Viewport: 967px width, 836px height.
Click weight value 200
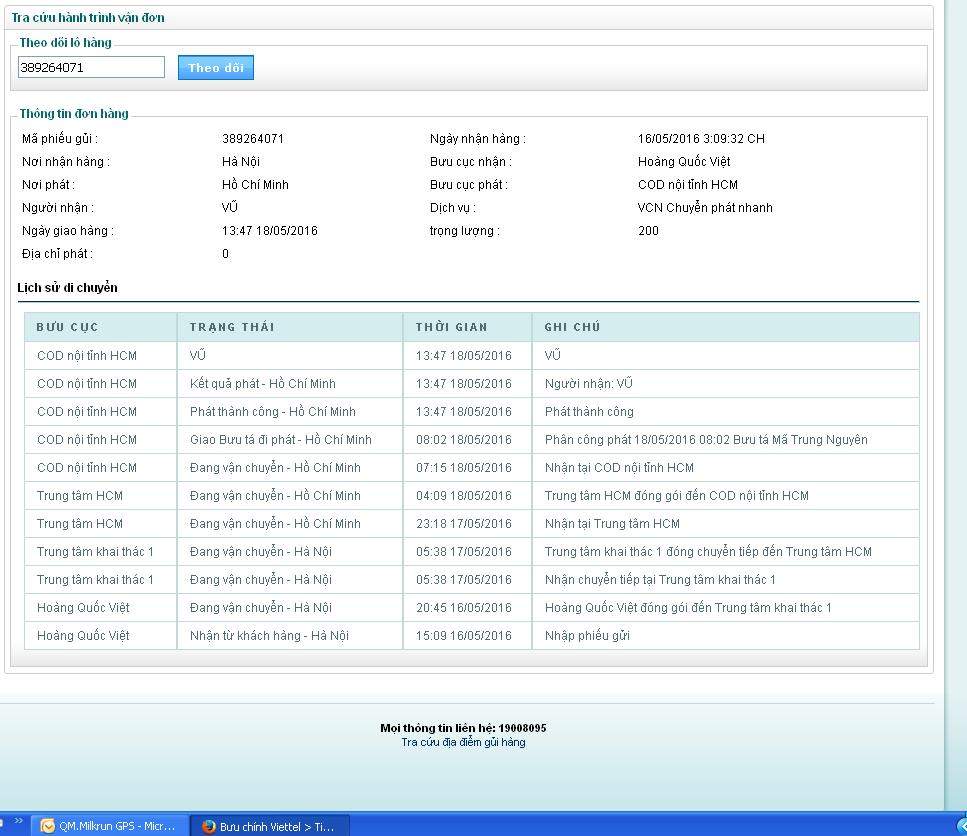coord(648,231)
